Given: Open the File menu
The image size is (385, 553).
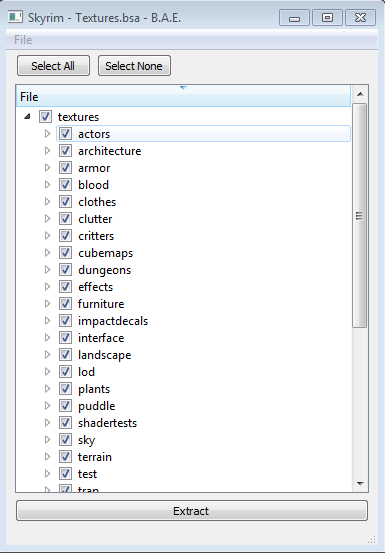Looking at the screenshot, I should 23,40.
